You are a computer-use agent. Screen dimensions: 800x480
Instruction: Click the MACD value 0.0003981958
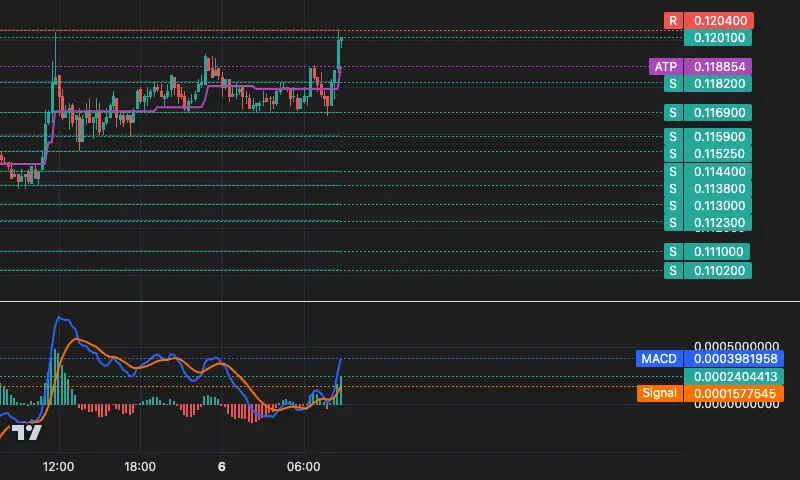click(x=734, y=359)
